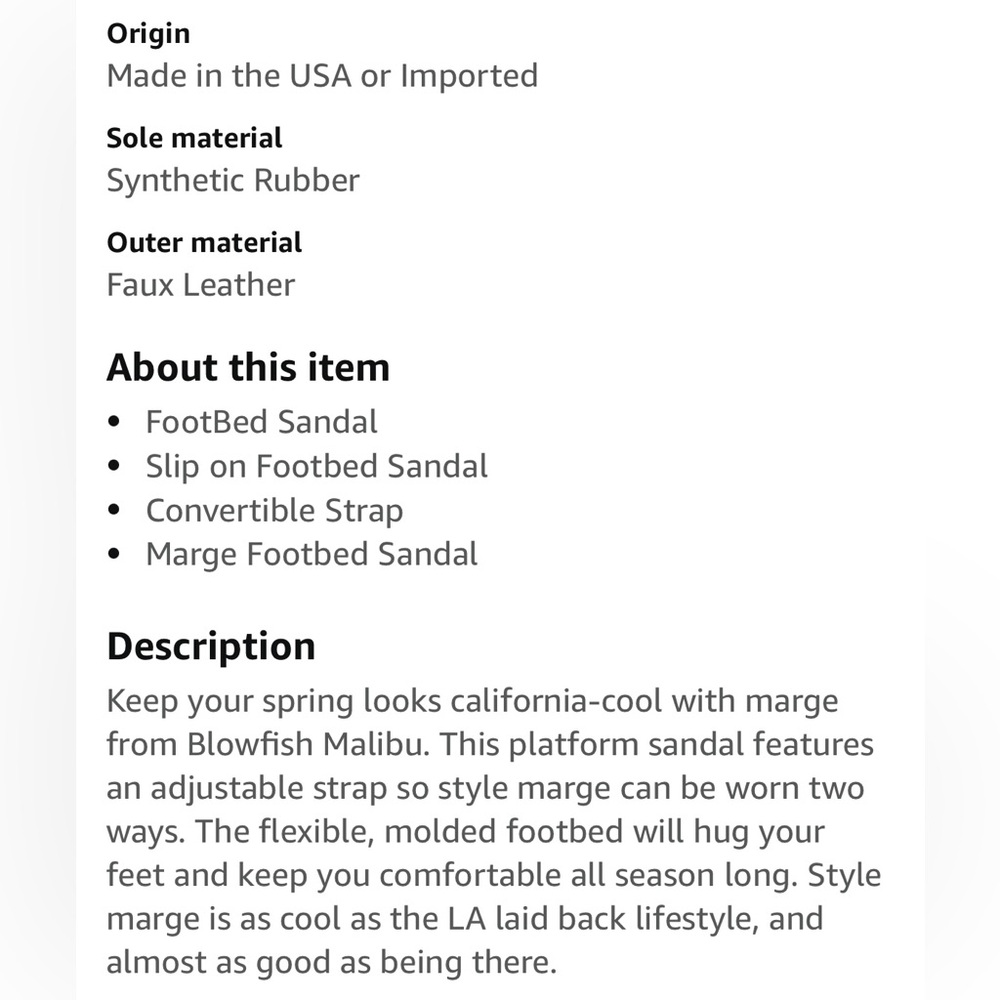Click the 'molded footbed' phrase
This screenshot has height=1000, width=1000.
coord(503,832)
